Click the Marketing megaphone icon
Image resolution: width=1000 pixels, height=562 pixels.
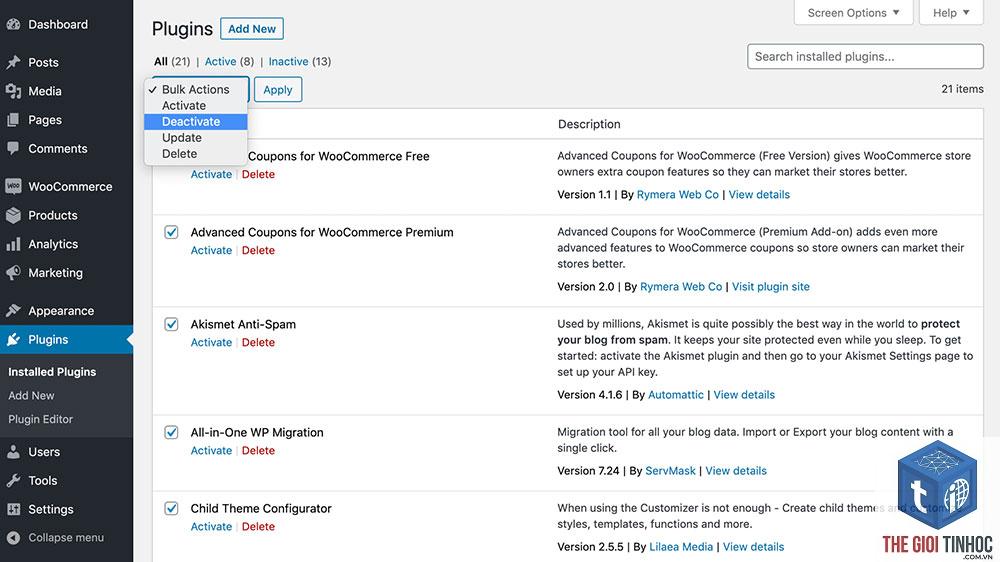pos(13,273)
